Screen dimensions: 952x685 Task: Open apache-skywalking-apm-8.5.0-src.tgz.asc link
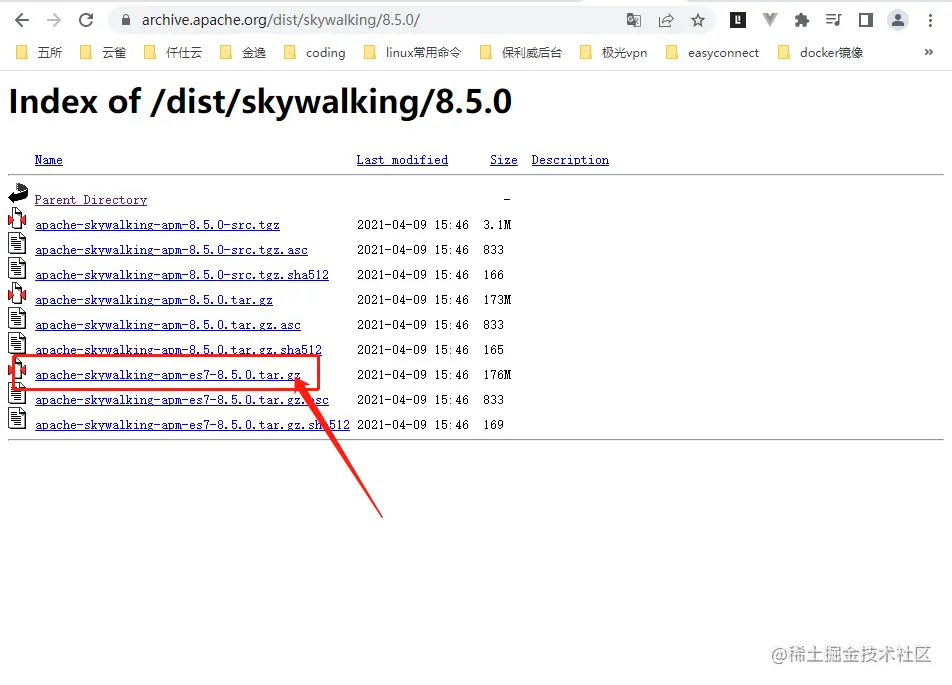pos(171,250)
